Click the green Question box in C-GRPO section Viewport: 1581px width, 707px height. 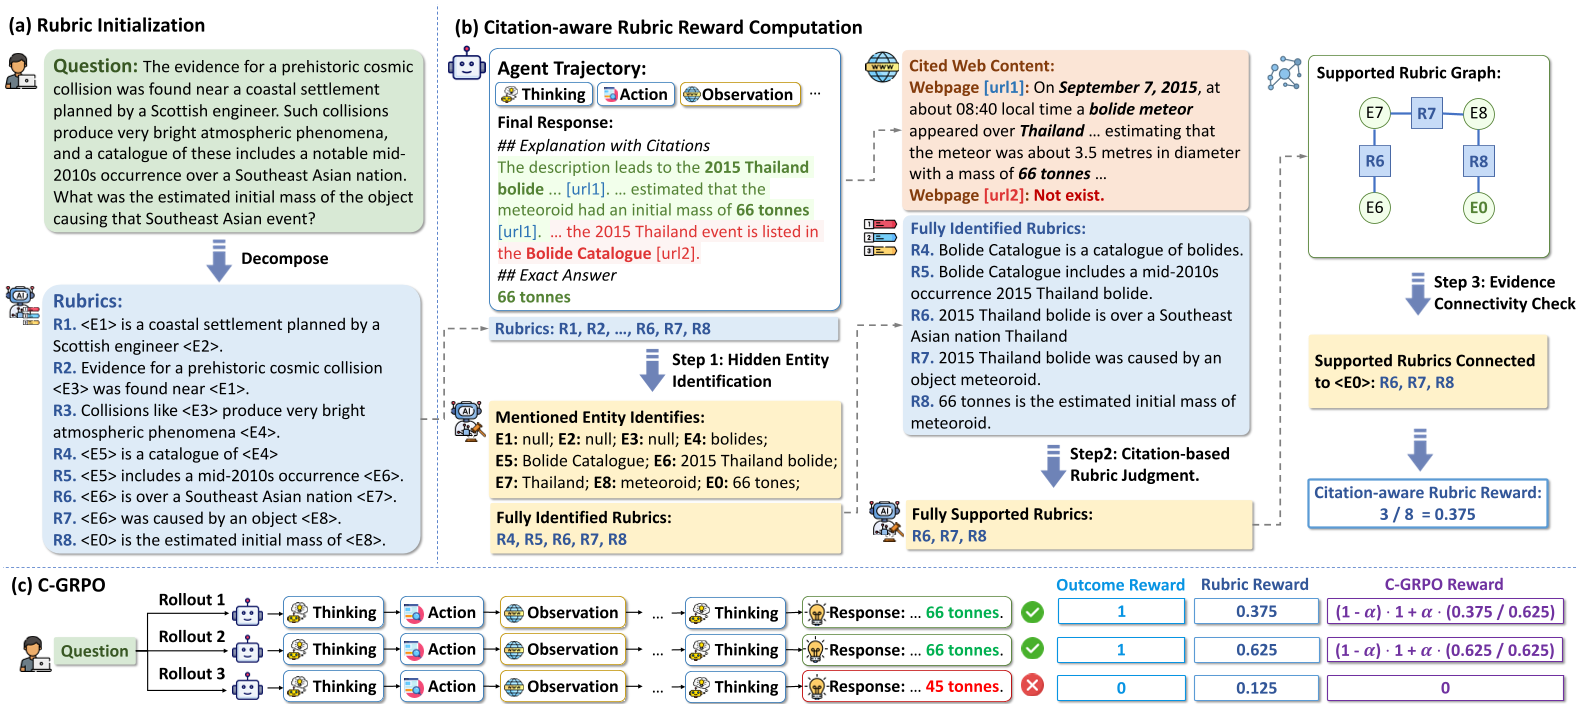click(94, 651)
